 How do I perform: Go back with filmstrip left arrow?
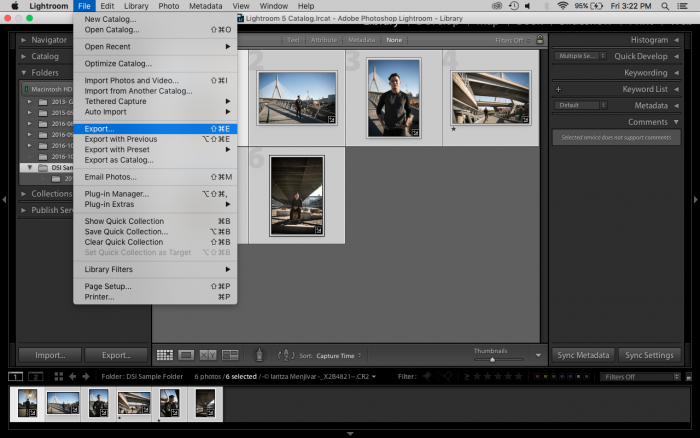pos(72,376)
